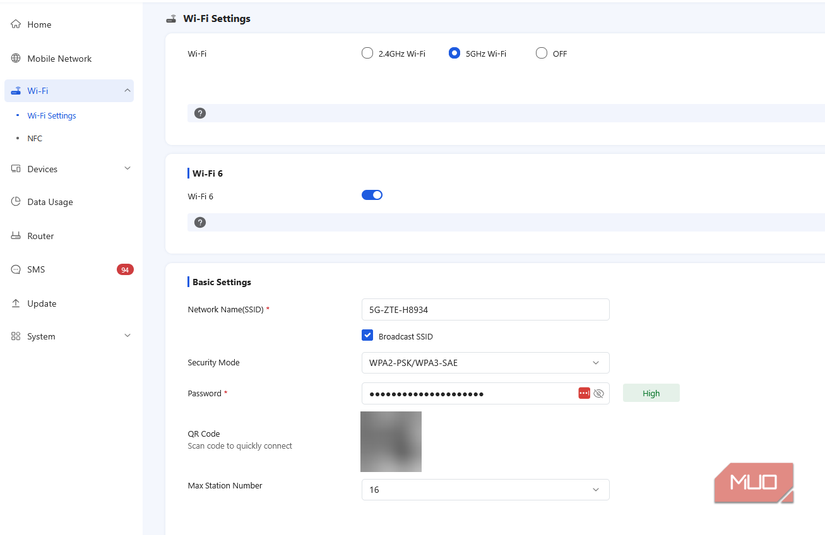Click the Update upload arrow icon

16,304
